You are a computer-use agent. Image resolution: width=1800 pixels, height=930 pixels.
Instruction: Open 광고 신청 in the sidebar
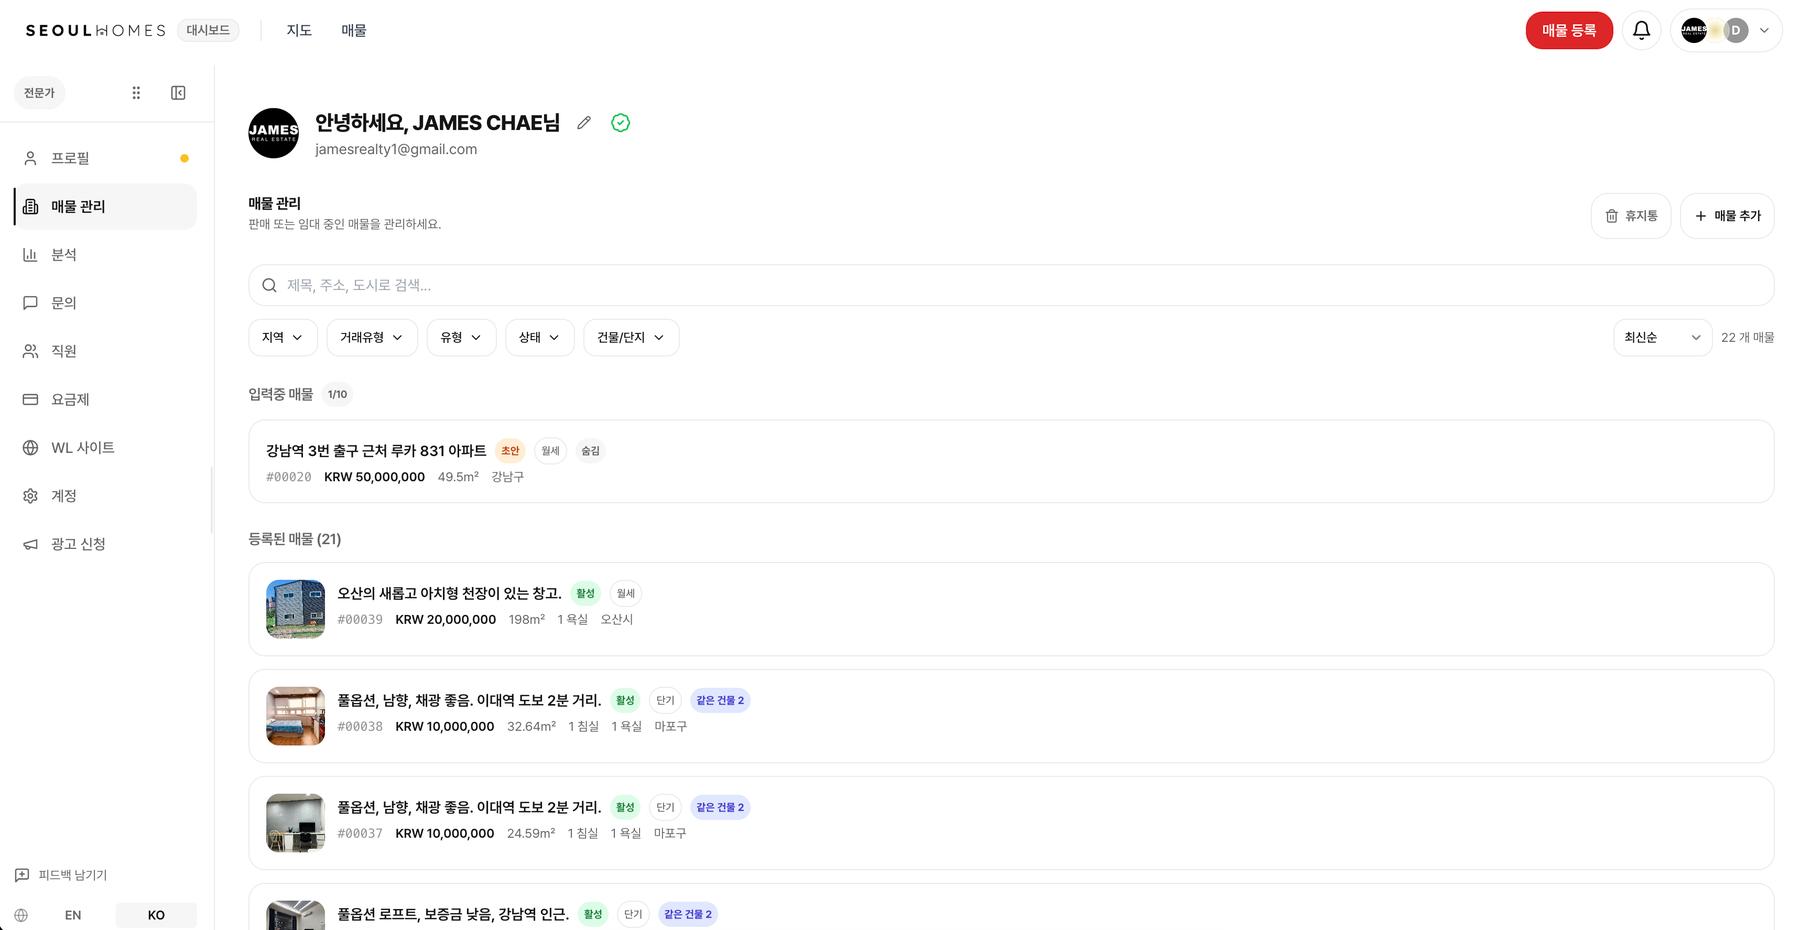pos(105,544)
